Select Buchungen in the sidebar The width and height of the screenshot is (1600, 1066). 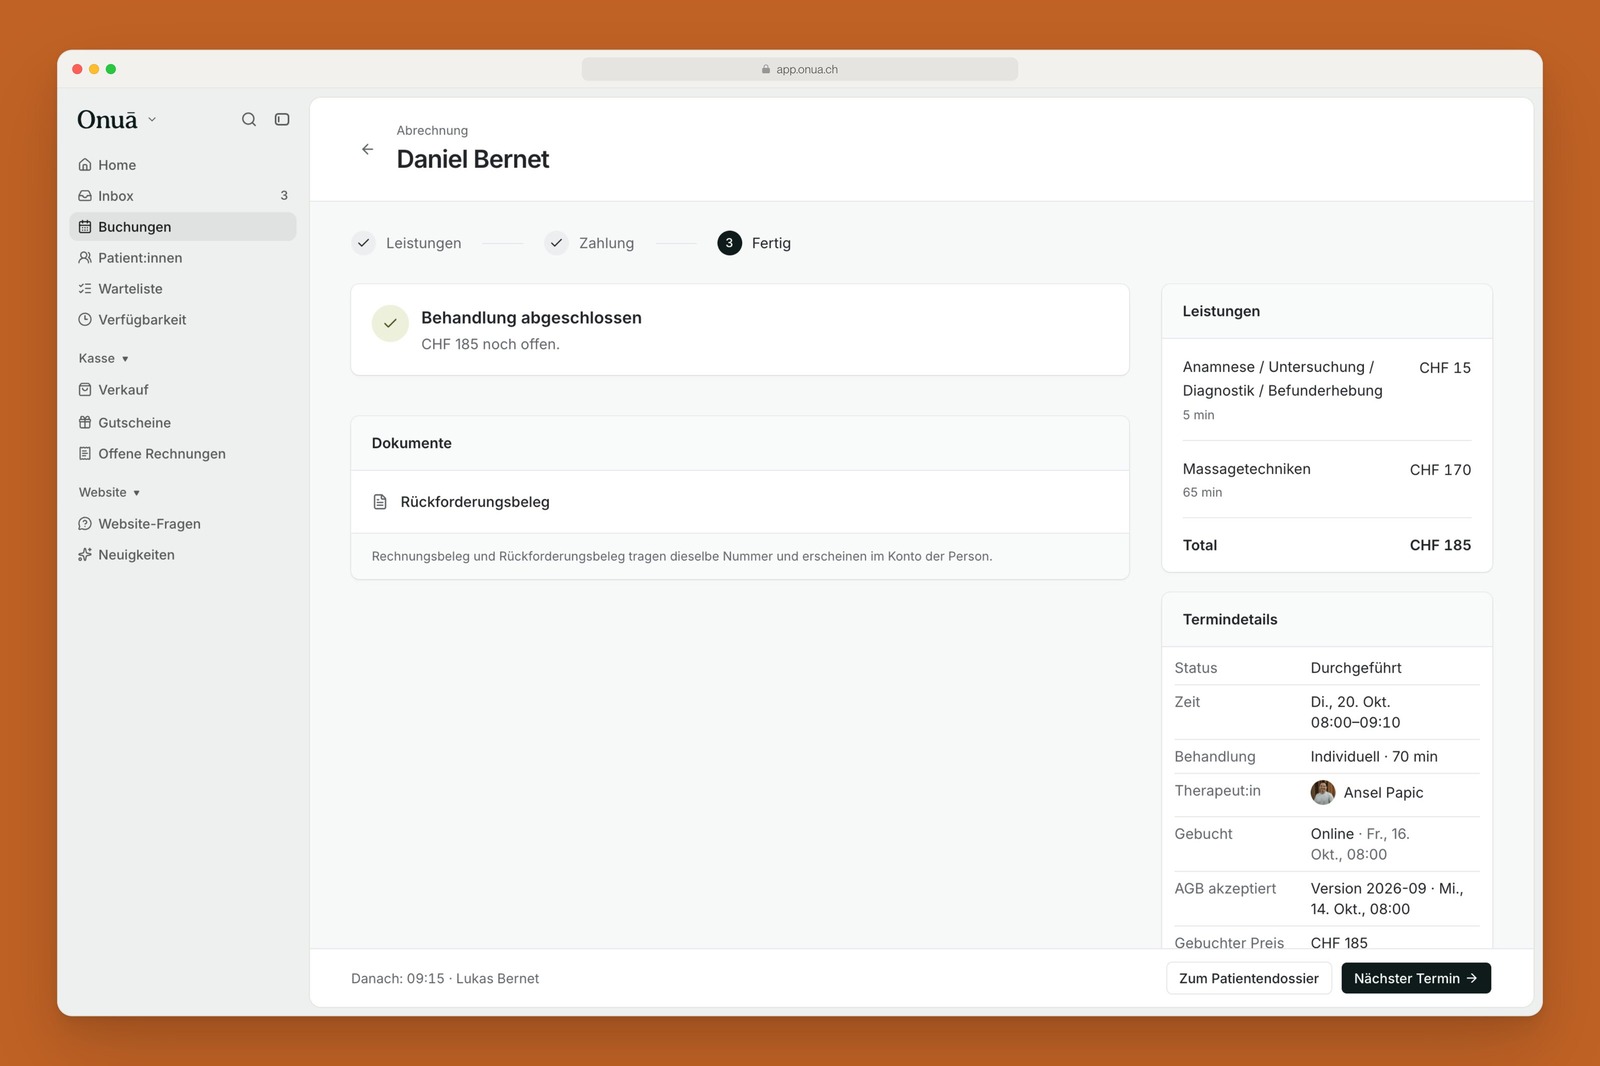click(x=183, y=227)
